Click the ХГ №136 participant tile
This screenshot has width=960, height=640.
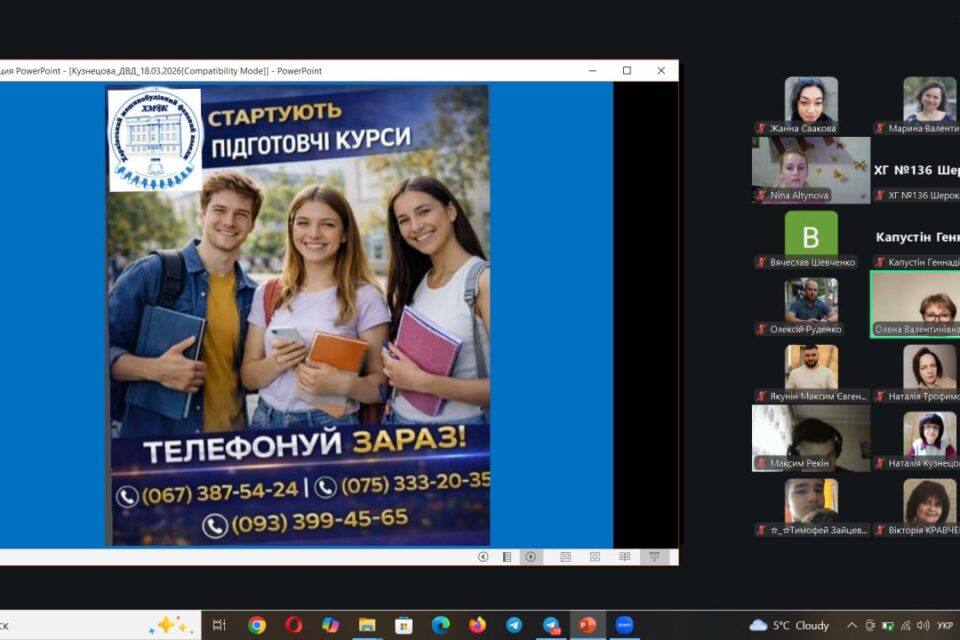click(915, 170)
